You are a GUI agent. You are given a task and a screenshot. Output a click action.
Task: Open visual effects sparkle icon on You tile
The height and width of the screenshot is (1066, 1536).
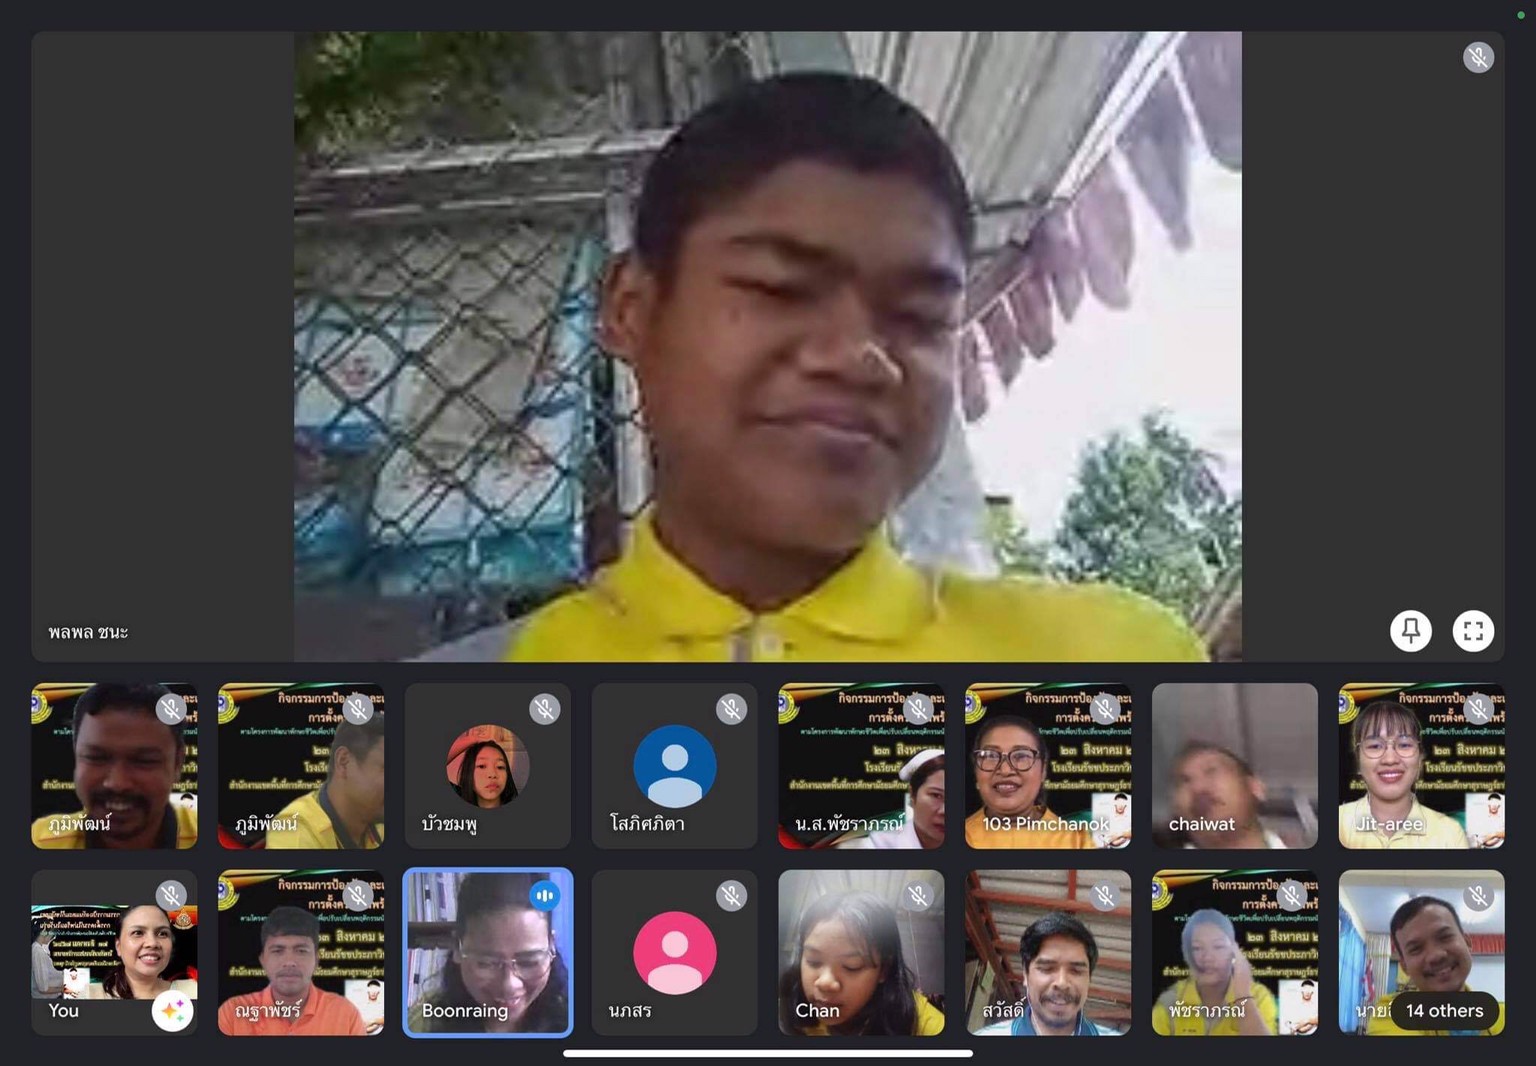pos(172,1011)
